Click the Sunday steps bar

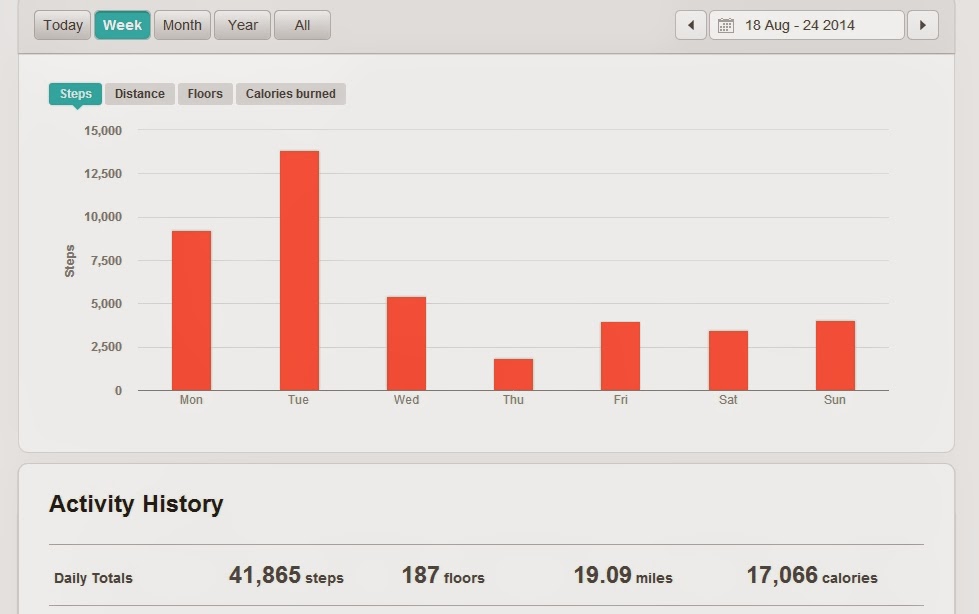(x=835, y=355)
